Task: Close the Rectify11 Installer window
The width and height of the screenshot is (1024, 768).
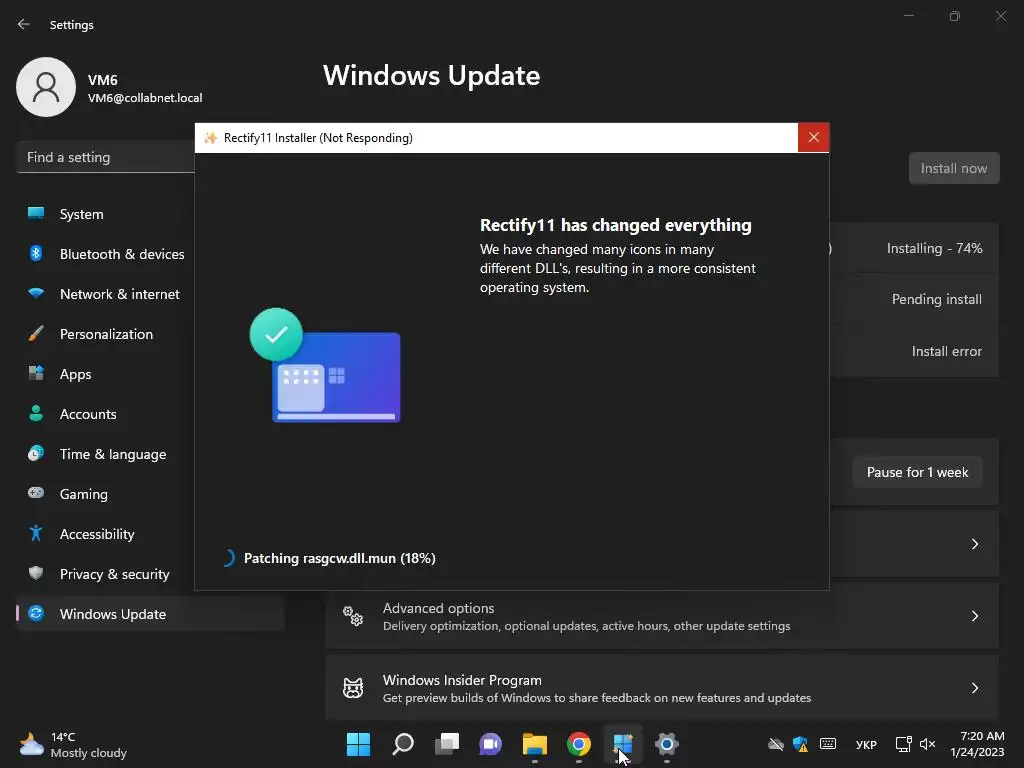Action: [x=814, y=137]
